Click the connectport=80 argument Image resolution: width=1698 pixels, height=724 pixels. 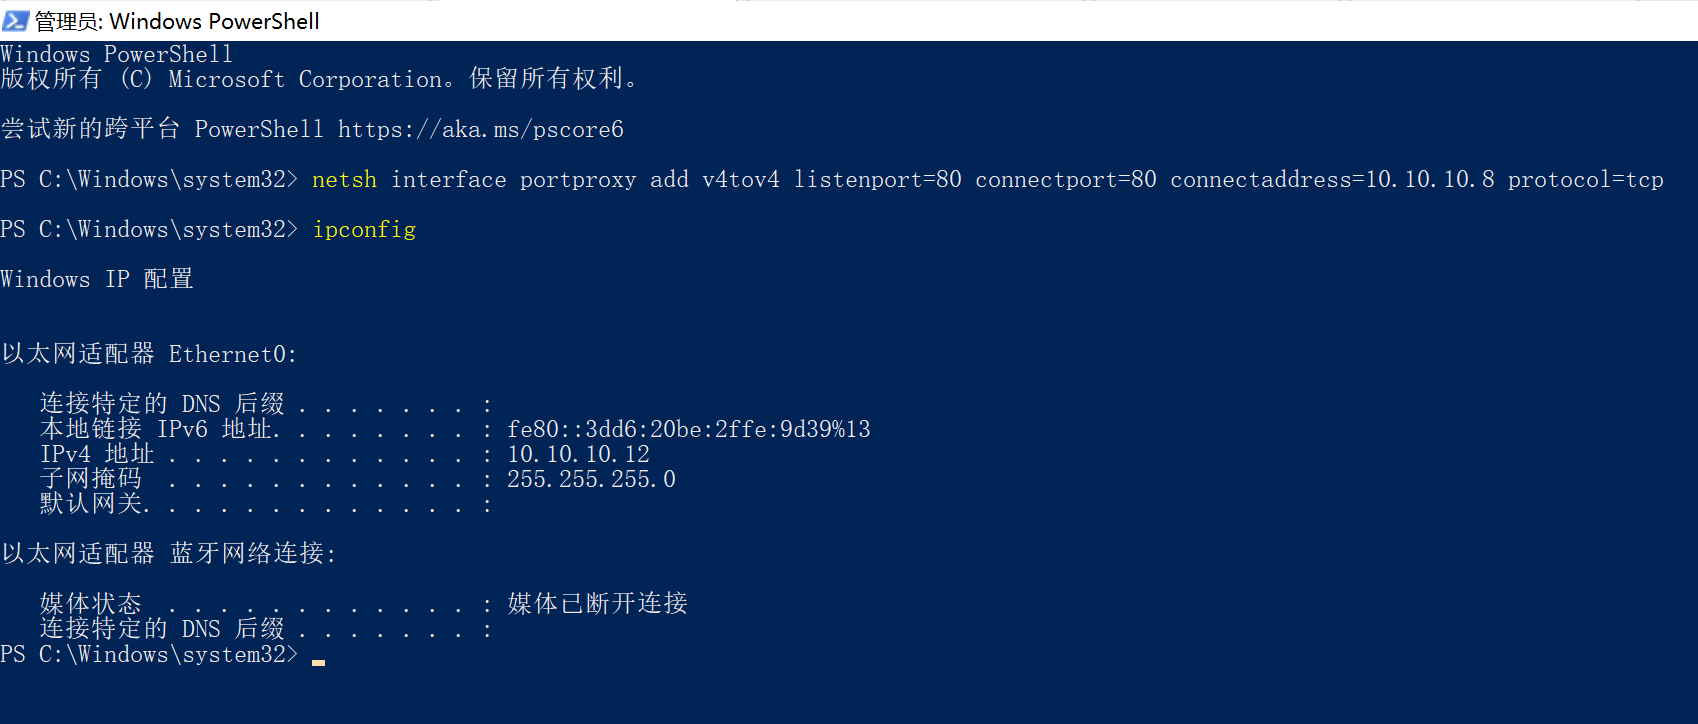click(x=1065, y=180)
